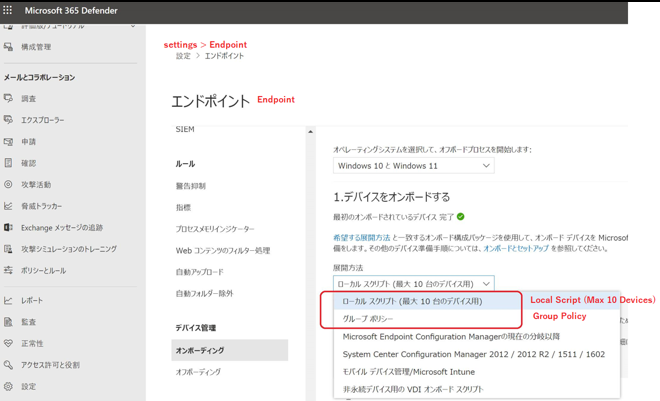Image resolution: width=660 pixels, height=401 pixels.
Task: Open the オンボードとセットアップ link
Action: pyautogui.click(x=516, y=248)
